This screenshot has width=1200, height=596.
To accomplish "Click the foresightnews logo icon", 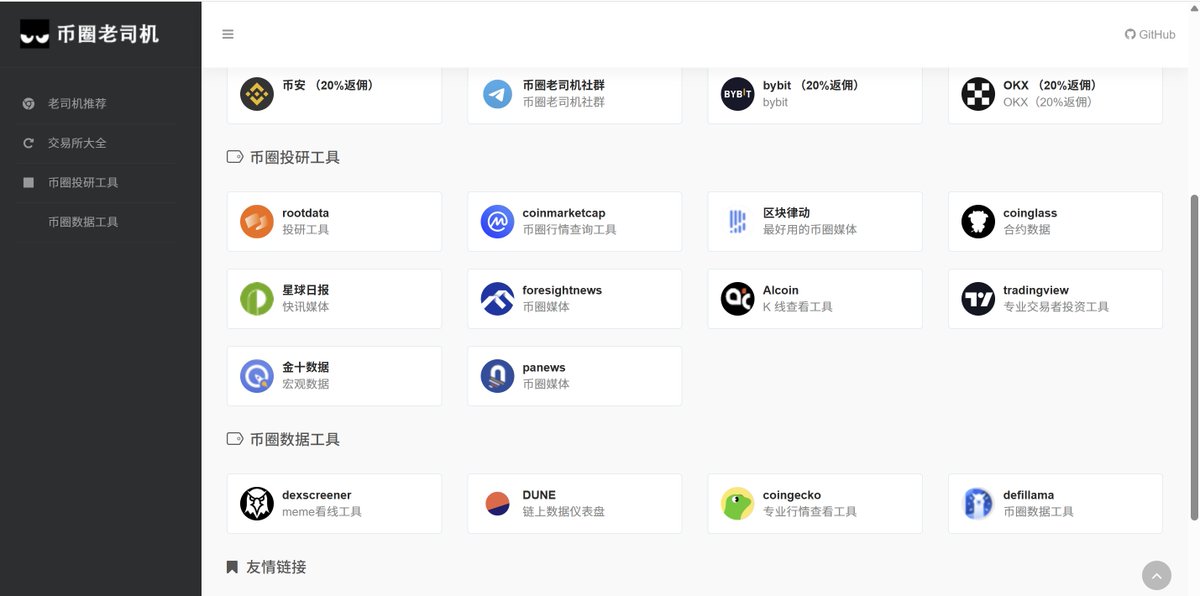I will [497, 298].
